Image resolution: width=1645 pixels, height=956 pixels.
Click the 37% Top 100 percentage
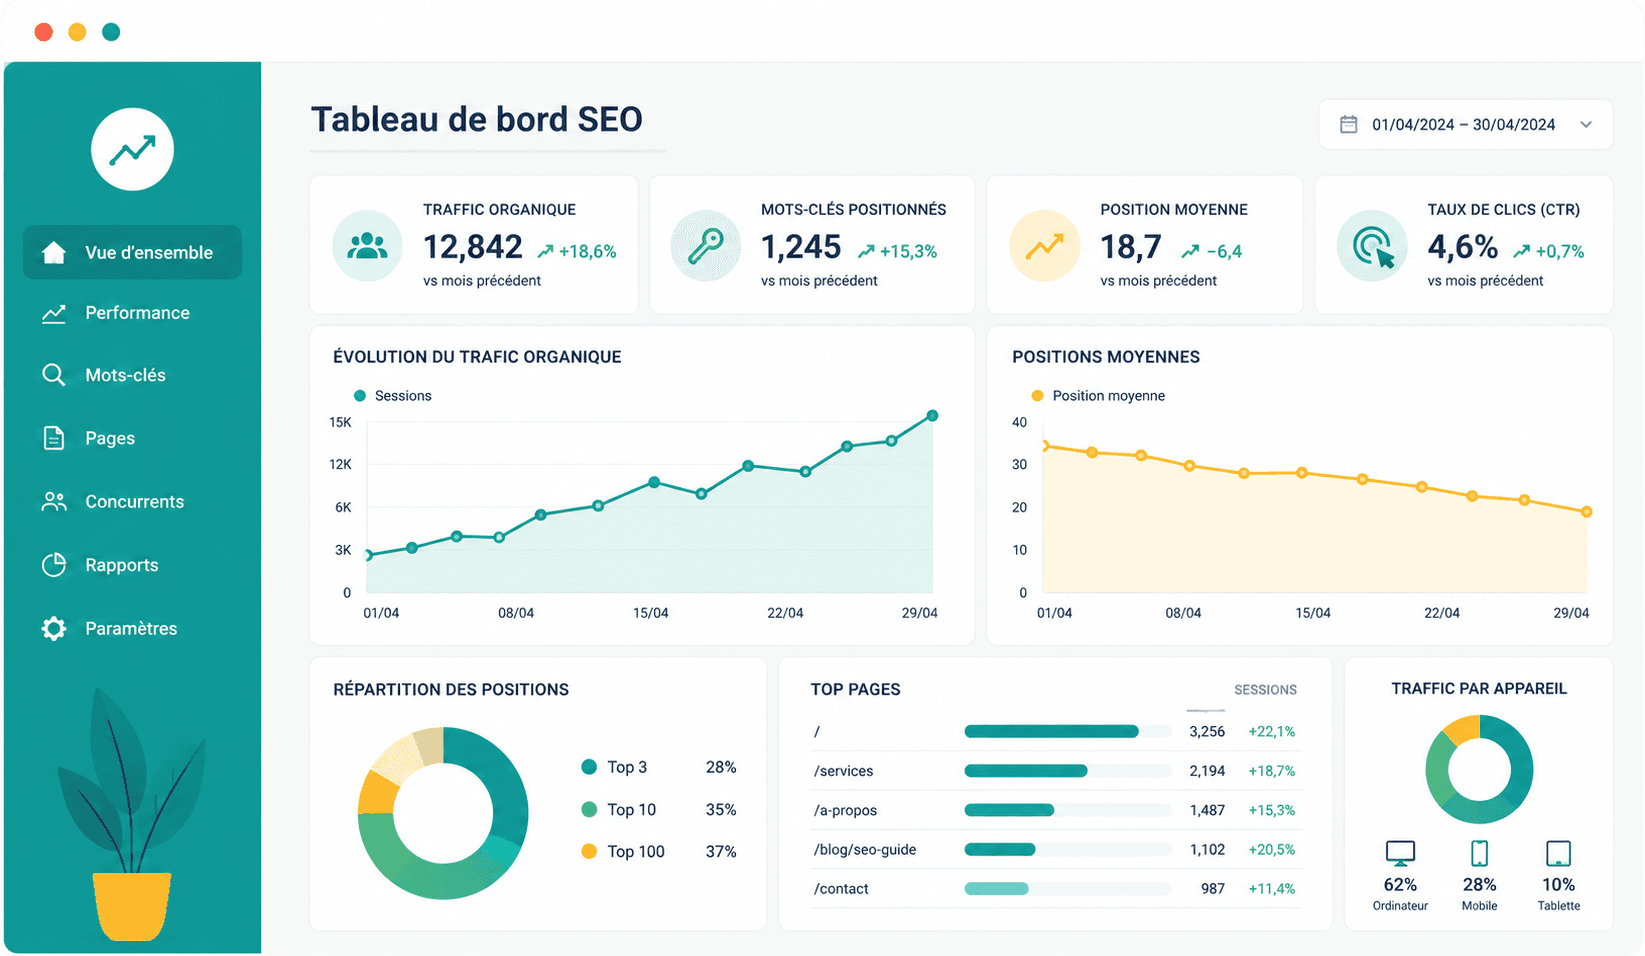click(721, 852)
